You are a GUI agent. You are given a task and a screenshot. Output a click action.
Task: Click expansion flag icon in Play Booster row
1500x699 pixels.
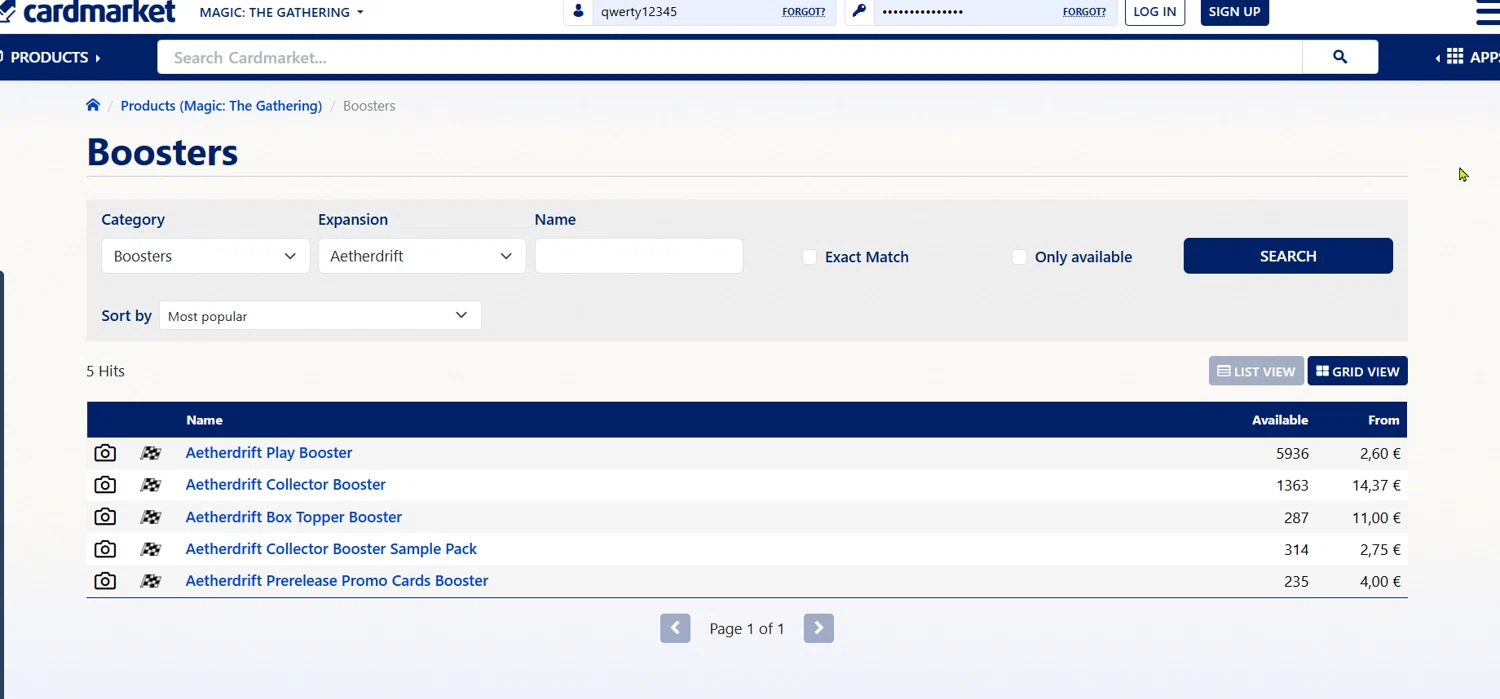pos(151,453)
